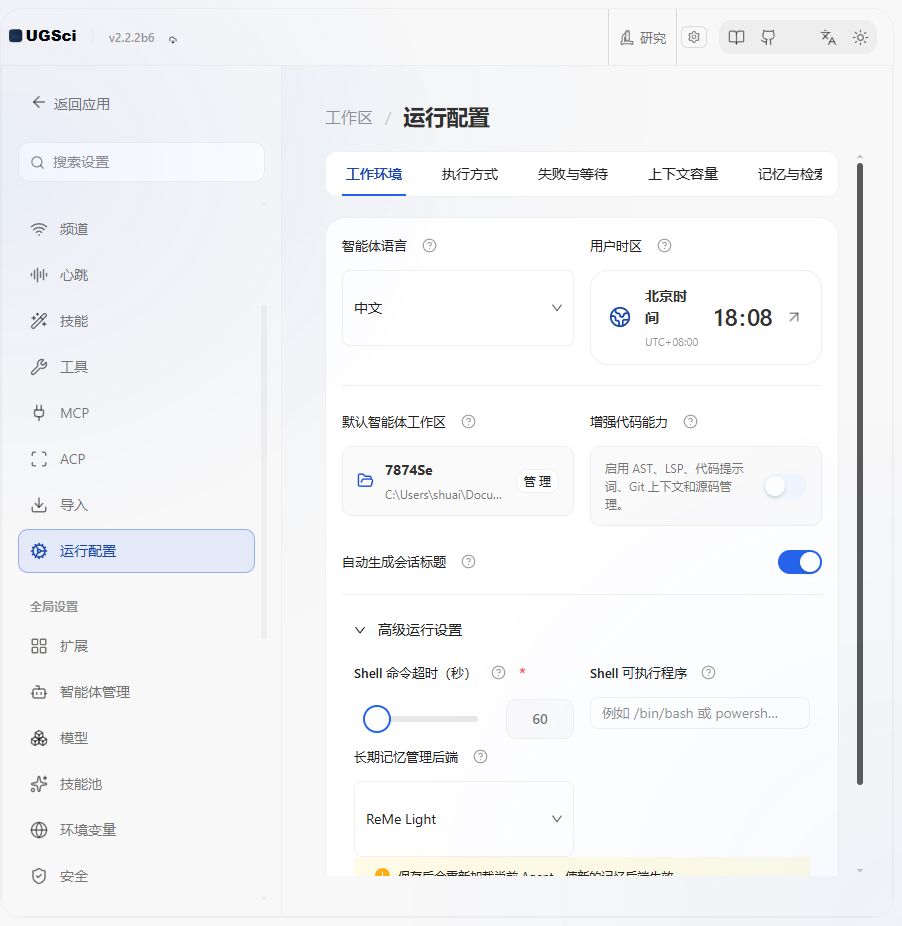Collapse the 高级运行设置 section
The height and width of the screenshot is (926, 902).
(x=408, y=630)
